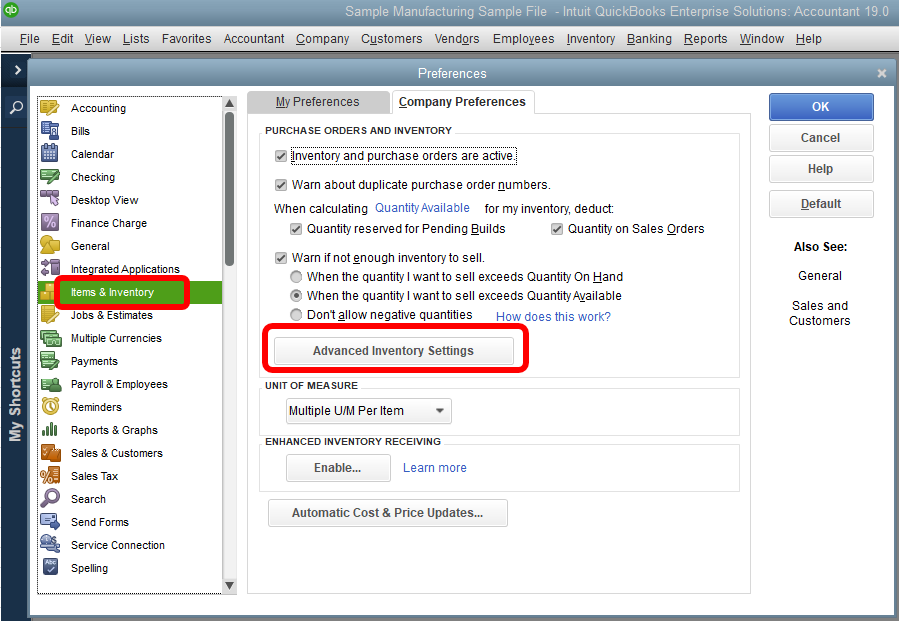
Task: Click the Default button
Action: click(821, 204)
